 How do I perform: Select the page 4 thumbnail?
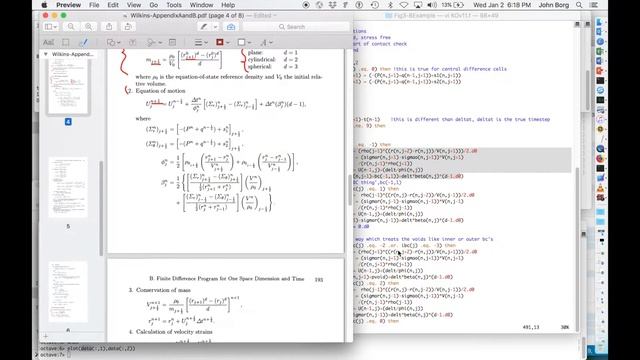[x=68, y=86]
